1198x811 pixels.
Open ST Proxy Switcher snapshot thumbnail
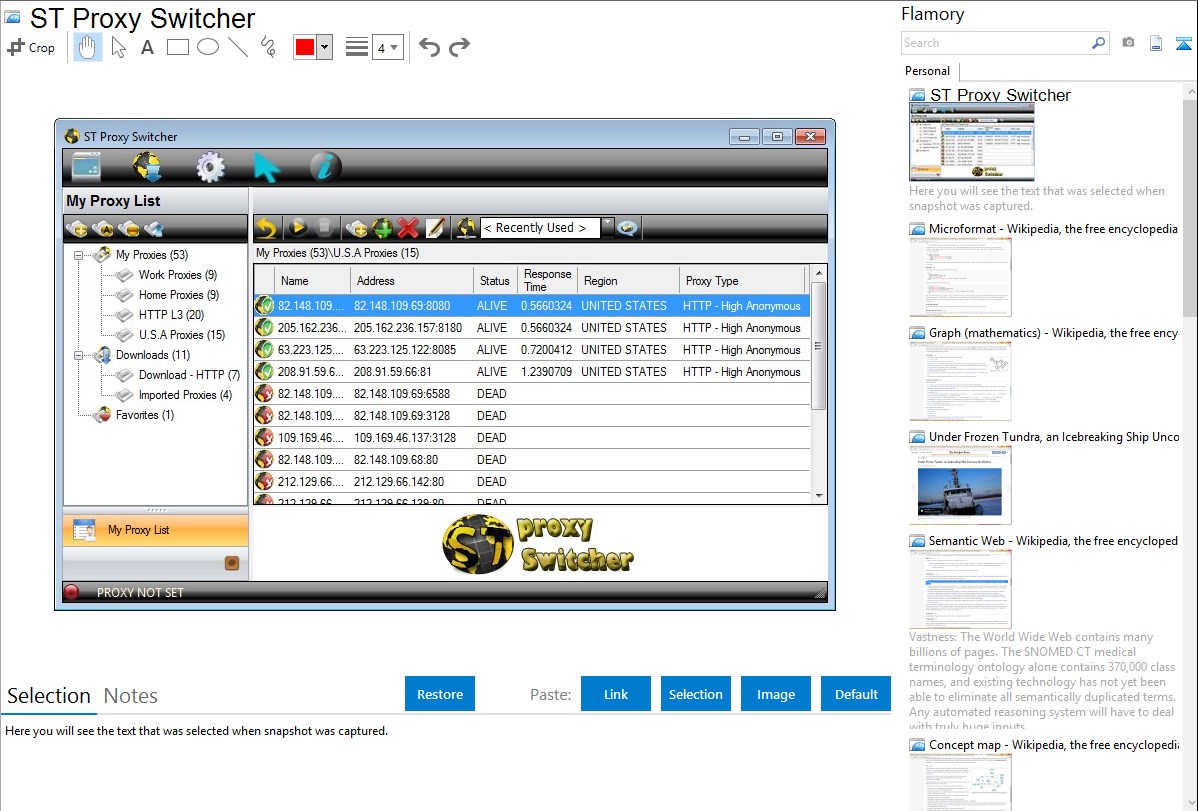click(971, 143)
